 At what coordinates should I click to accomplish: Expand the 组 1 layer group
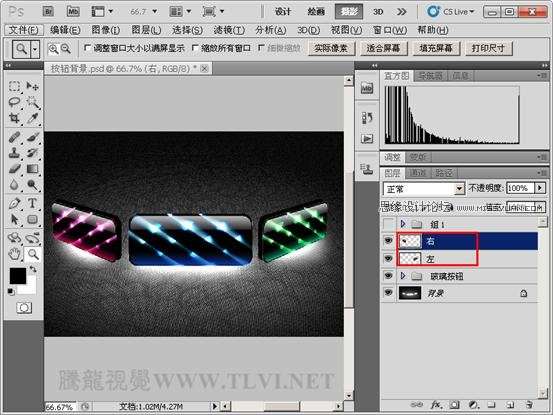coord(403,223)
